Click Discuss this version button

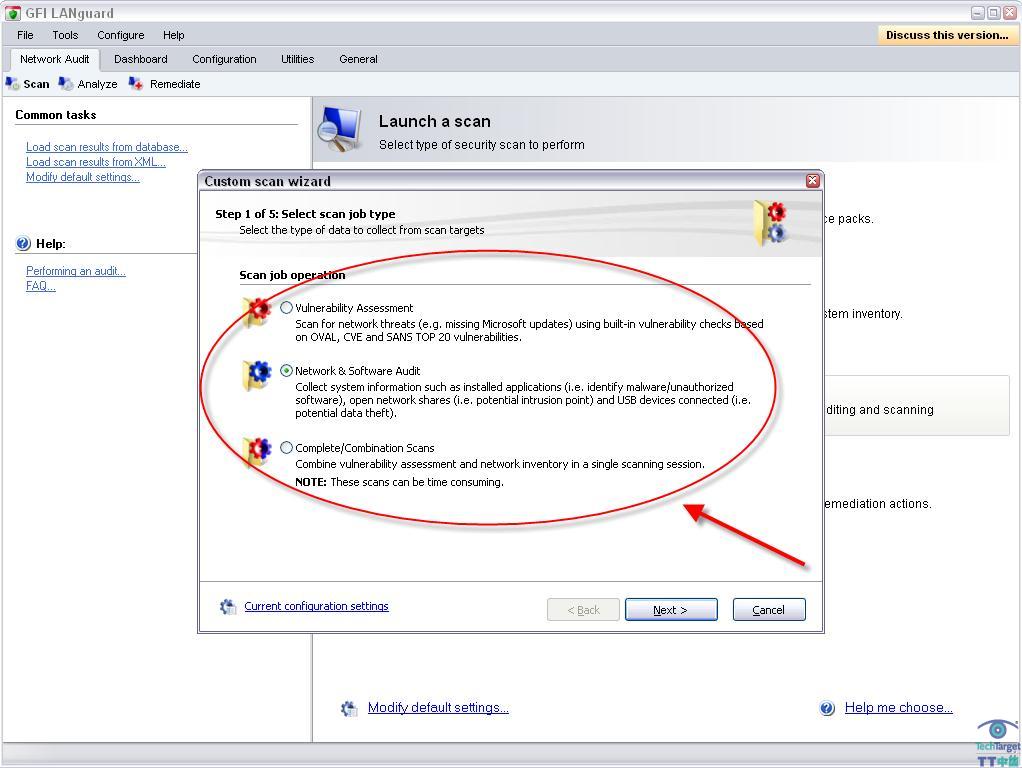click(947, 35)
